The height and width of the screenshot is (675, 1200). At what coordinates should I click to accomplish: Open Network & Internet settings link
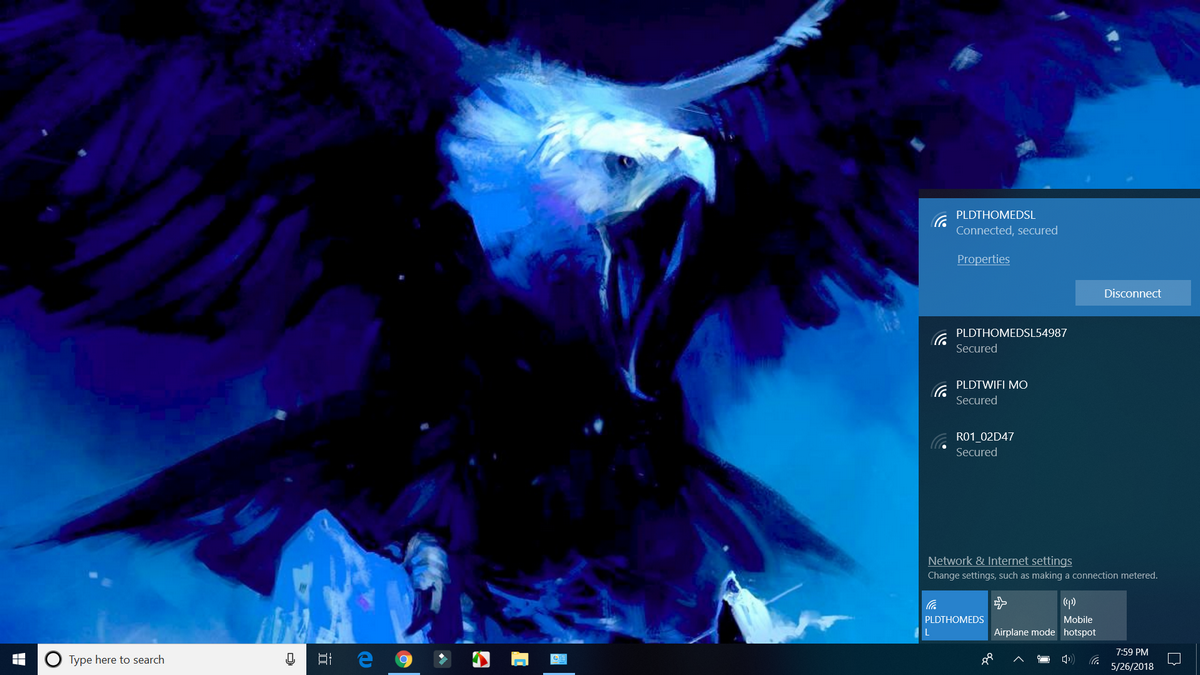1000,561
